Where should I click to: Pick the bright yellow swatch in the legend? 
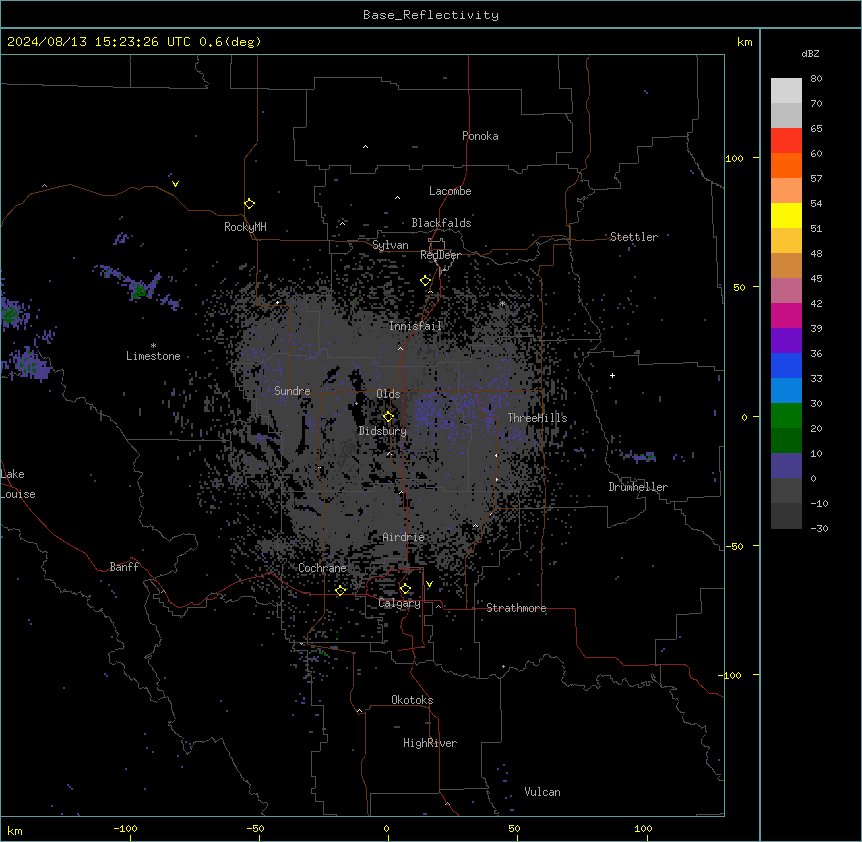coord(786,215)
